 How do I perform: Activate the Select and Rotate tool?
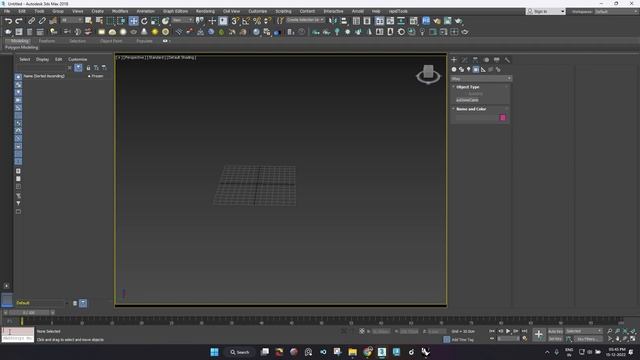(x=144, y=21)
